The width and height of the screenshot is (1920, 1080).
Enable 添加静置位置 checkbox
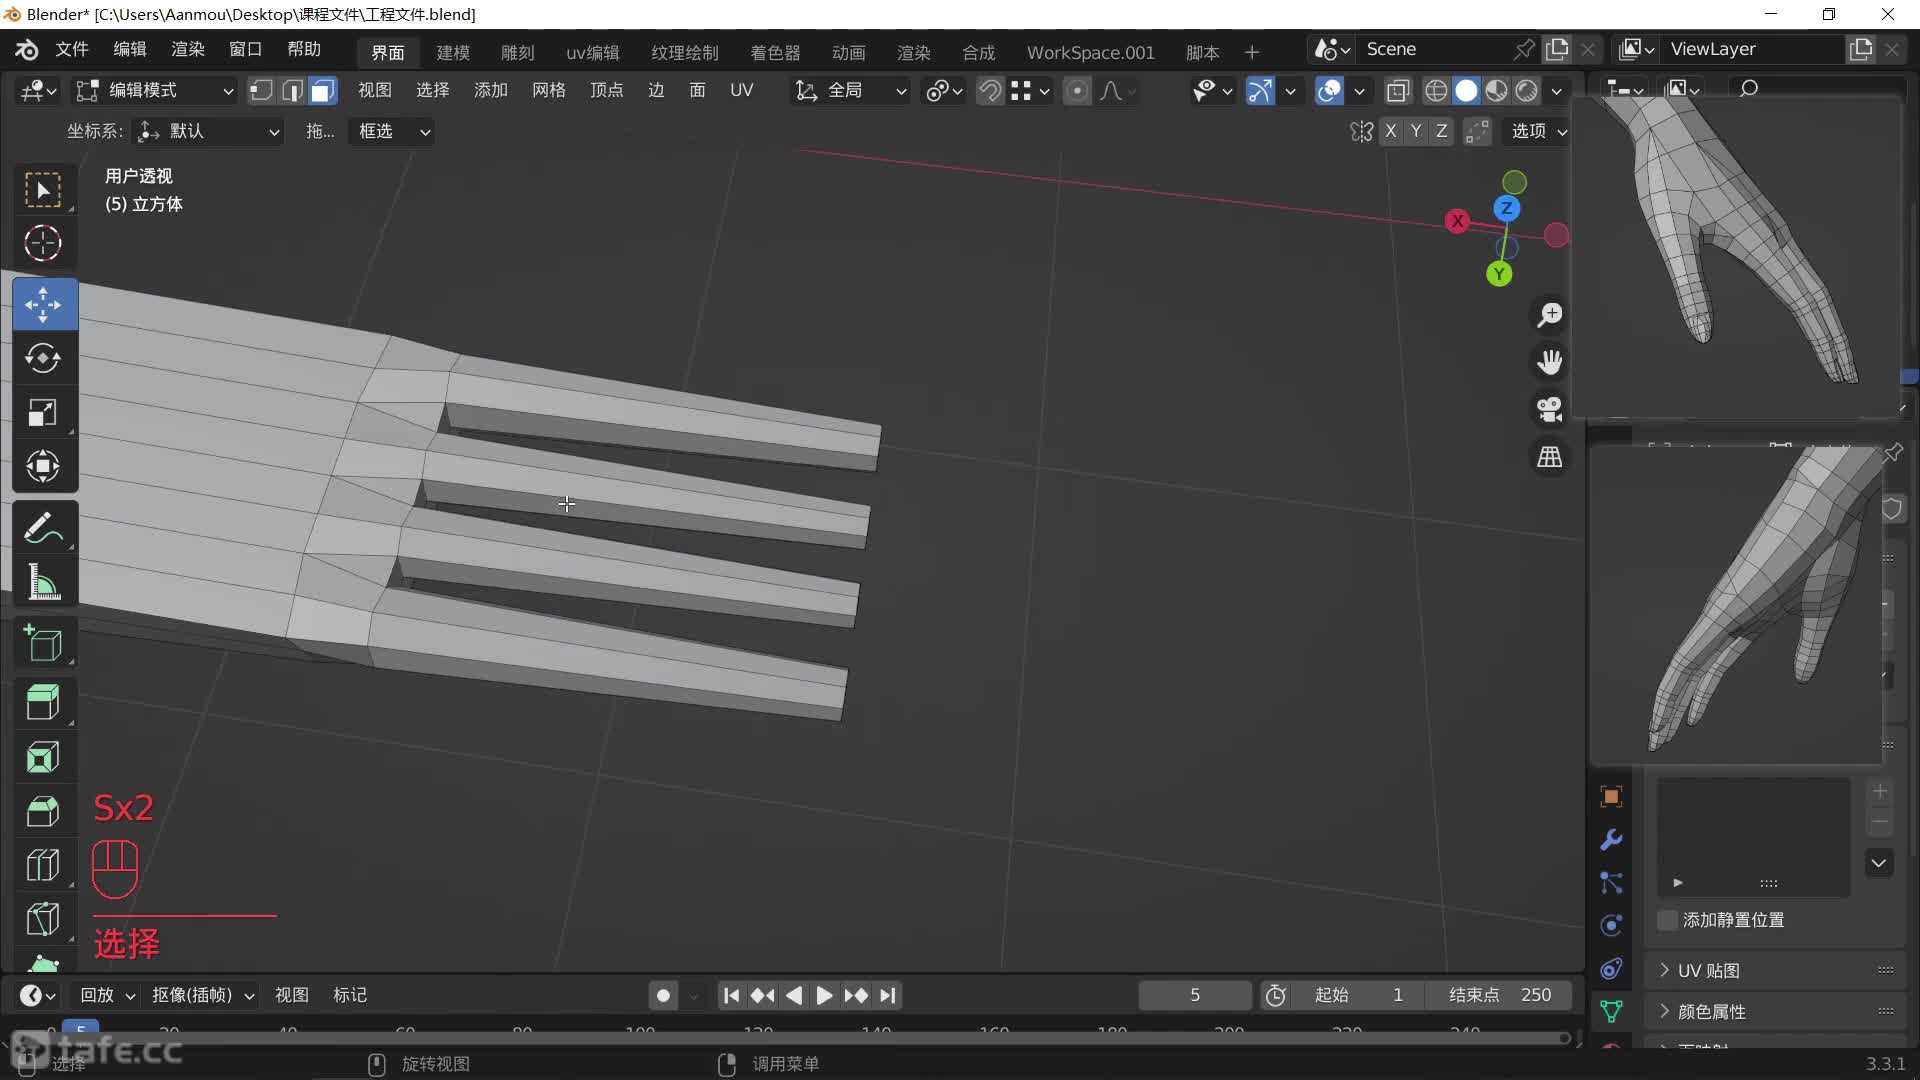(x=1667, y=920)
